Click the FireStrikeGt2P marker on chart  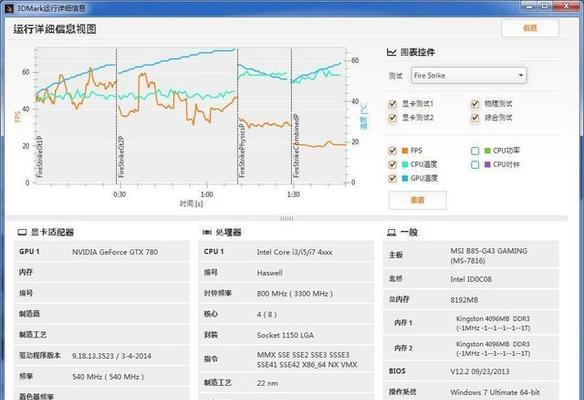(x=121, y=156)
